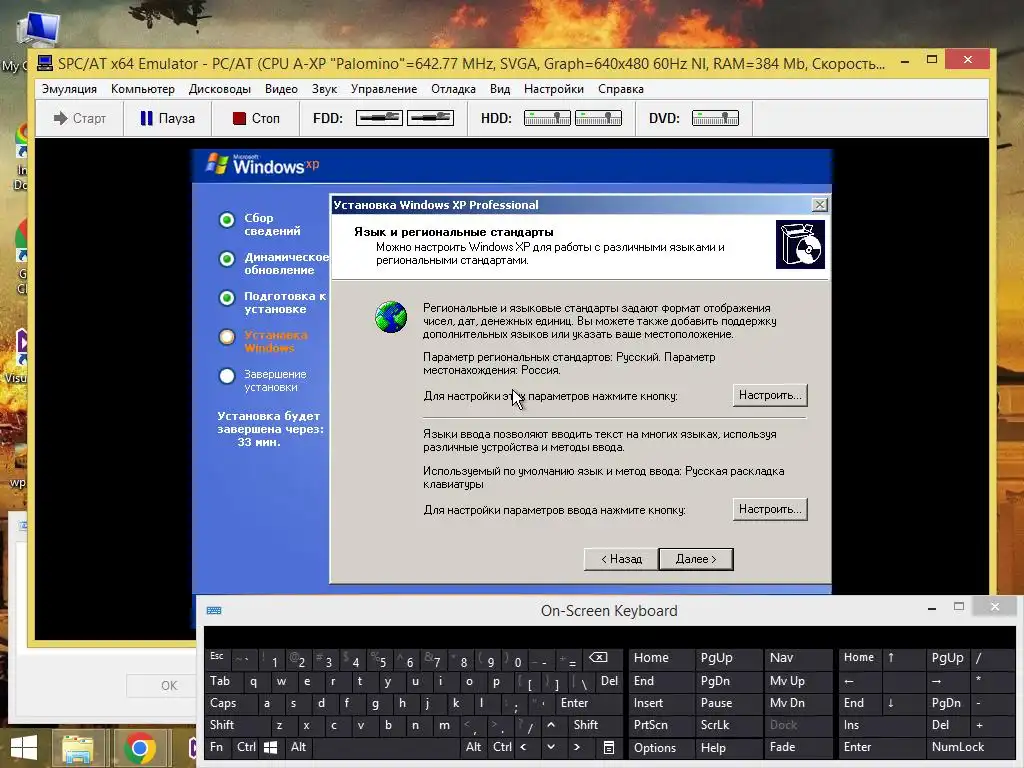Open the Справка menu
The width and height of the screenshot is (1024, 768).
[620, 89]
